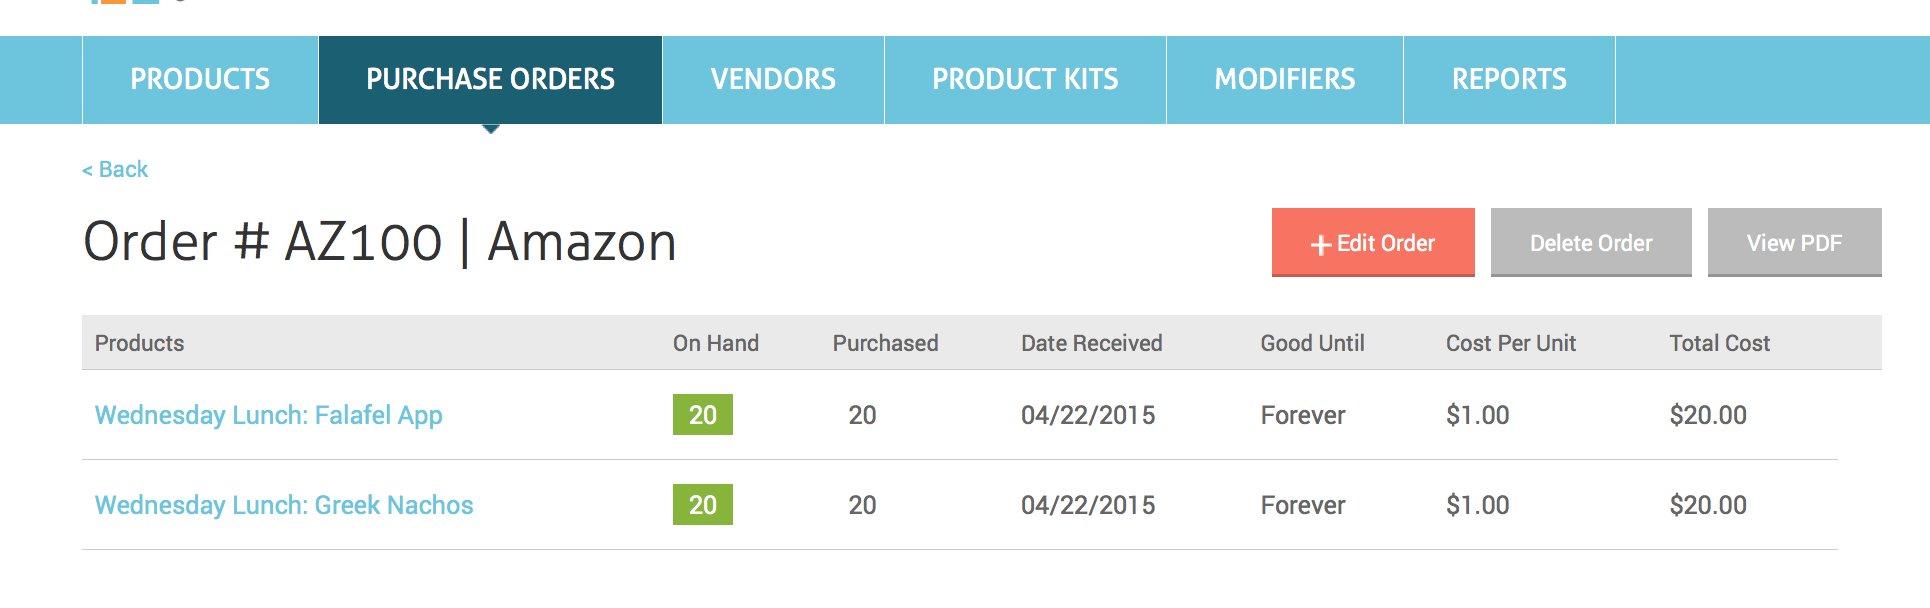Viewport: 1930px width, 608px height.
Task: Click the Back link
Action: click(115, 170)
